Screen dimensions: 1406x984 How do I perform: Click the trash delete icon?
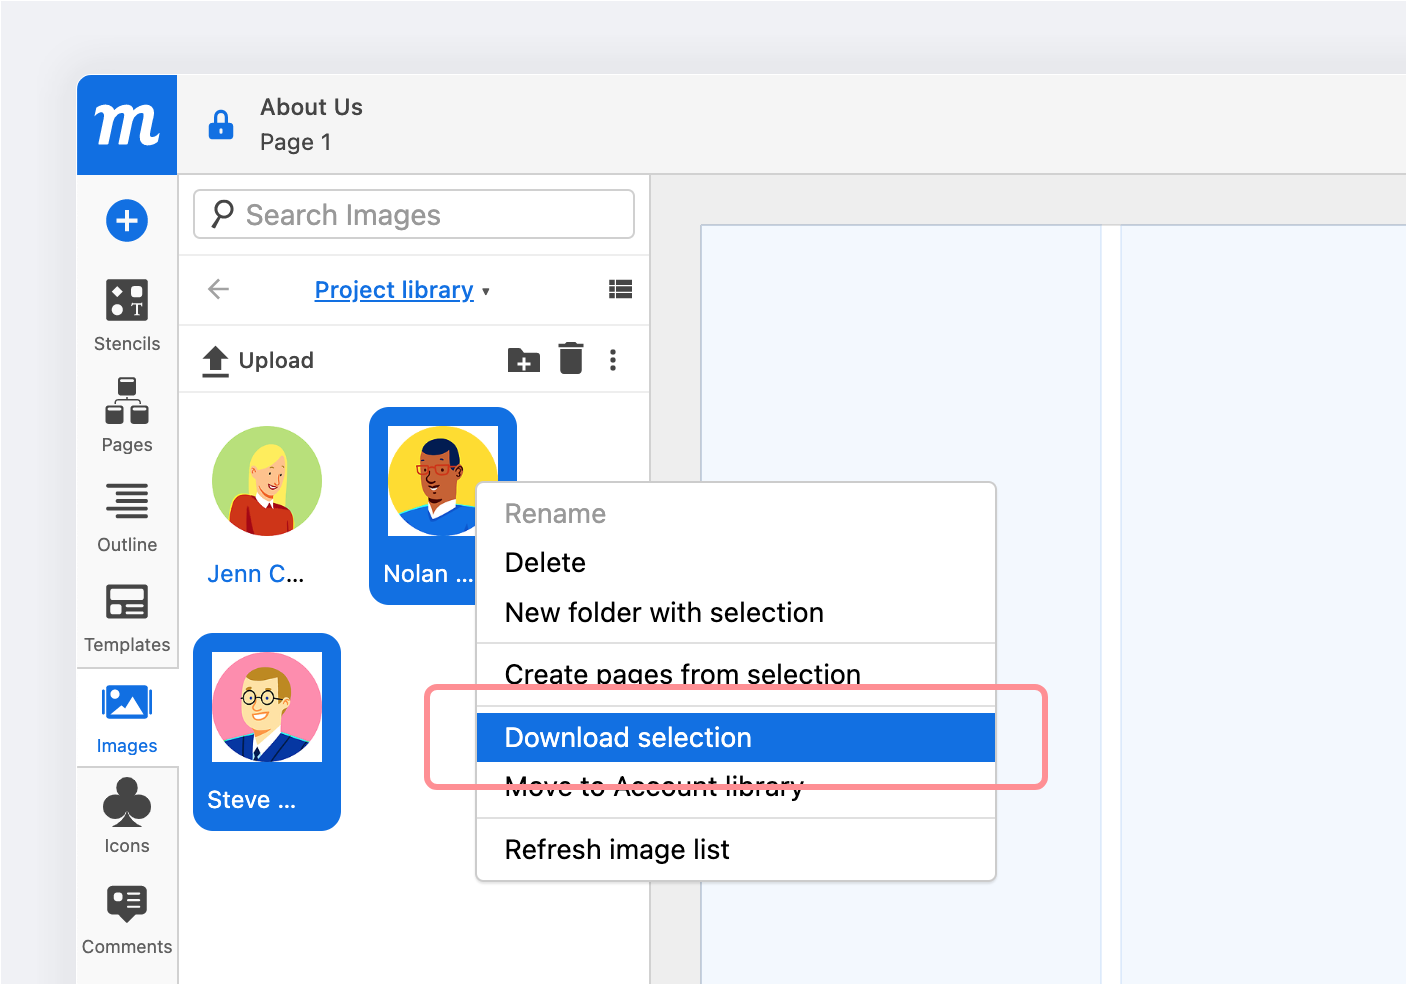[571, 359]
